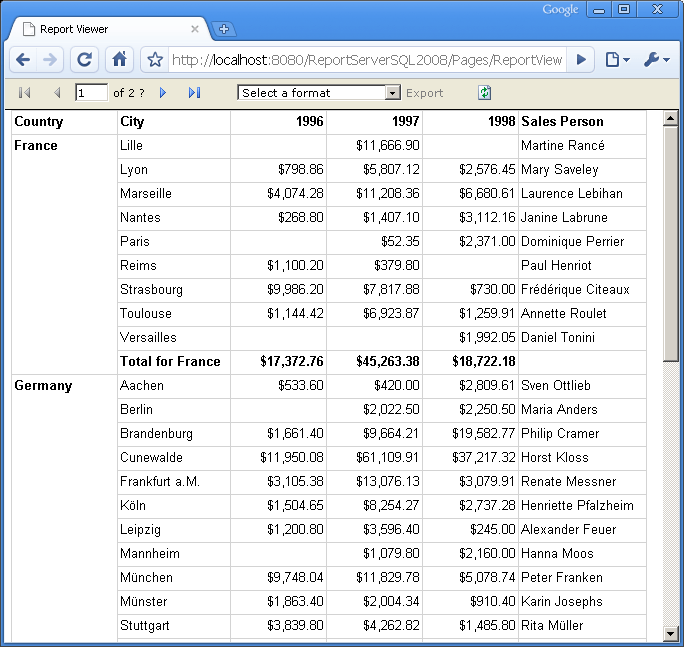Screen dimensions: 684x647
Task: Click the current page number field
Action: tap(92, 92)
